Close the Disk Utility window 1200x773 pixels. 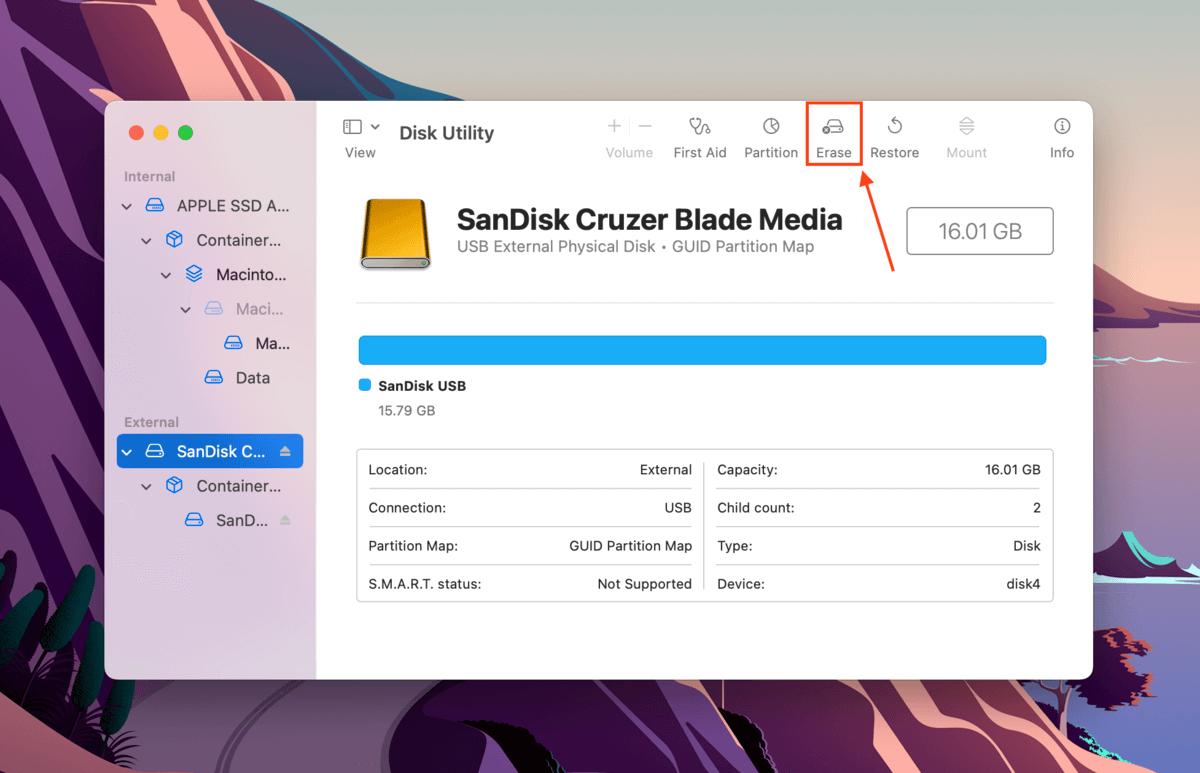point(137,133)
